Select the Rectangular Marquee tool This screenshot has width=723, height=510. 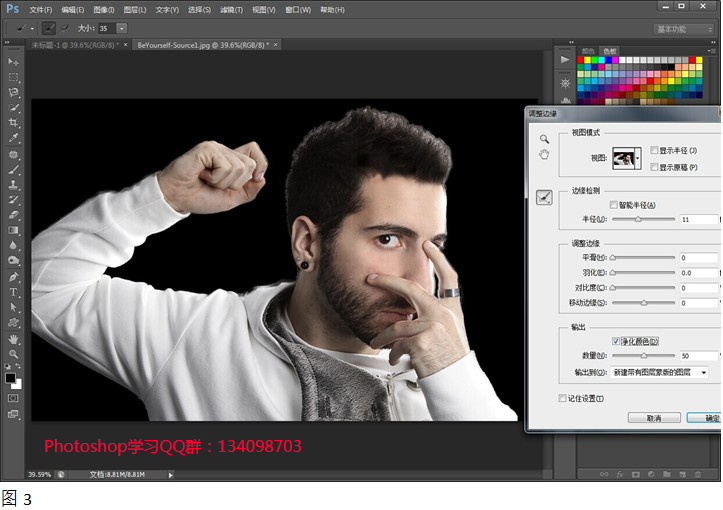click(x=13, y=77)
